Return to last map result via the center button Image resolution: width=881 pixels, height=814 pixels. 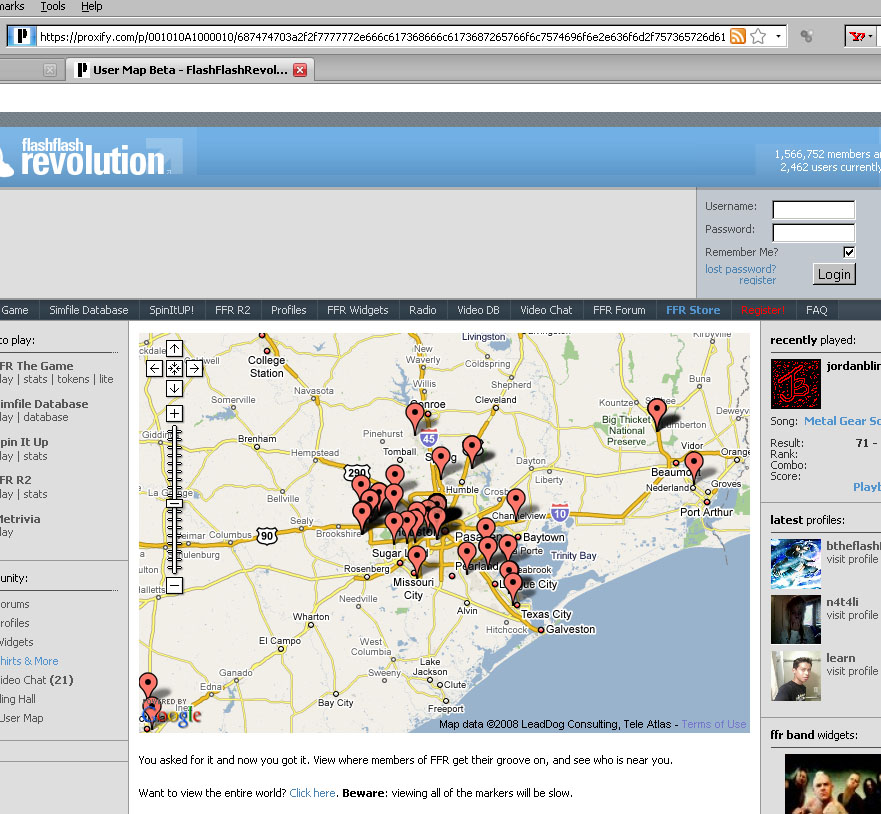pos(174,369)
